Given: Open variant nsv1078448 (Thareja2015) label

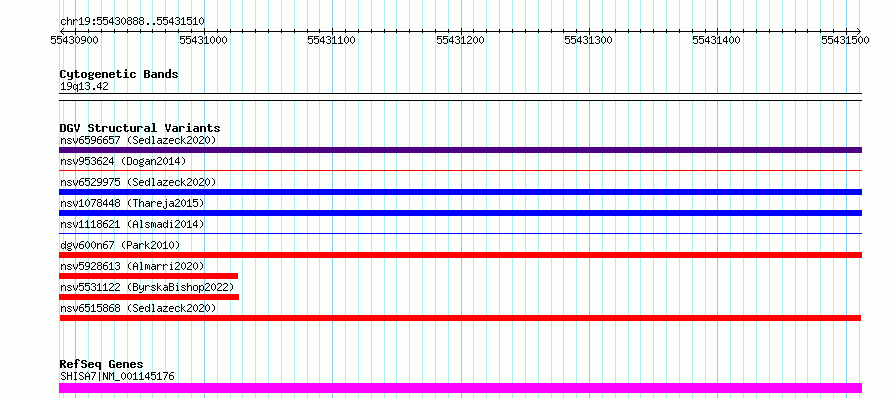Looking at the screenshot, I should coord(132,203).
